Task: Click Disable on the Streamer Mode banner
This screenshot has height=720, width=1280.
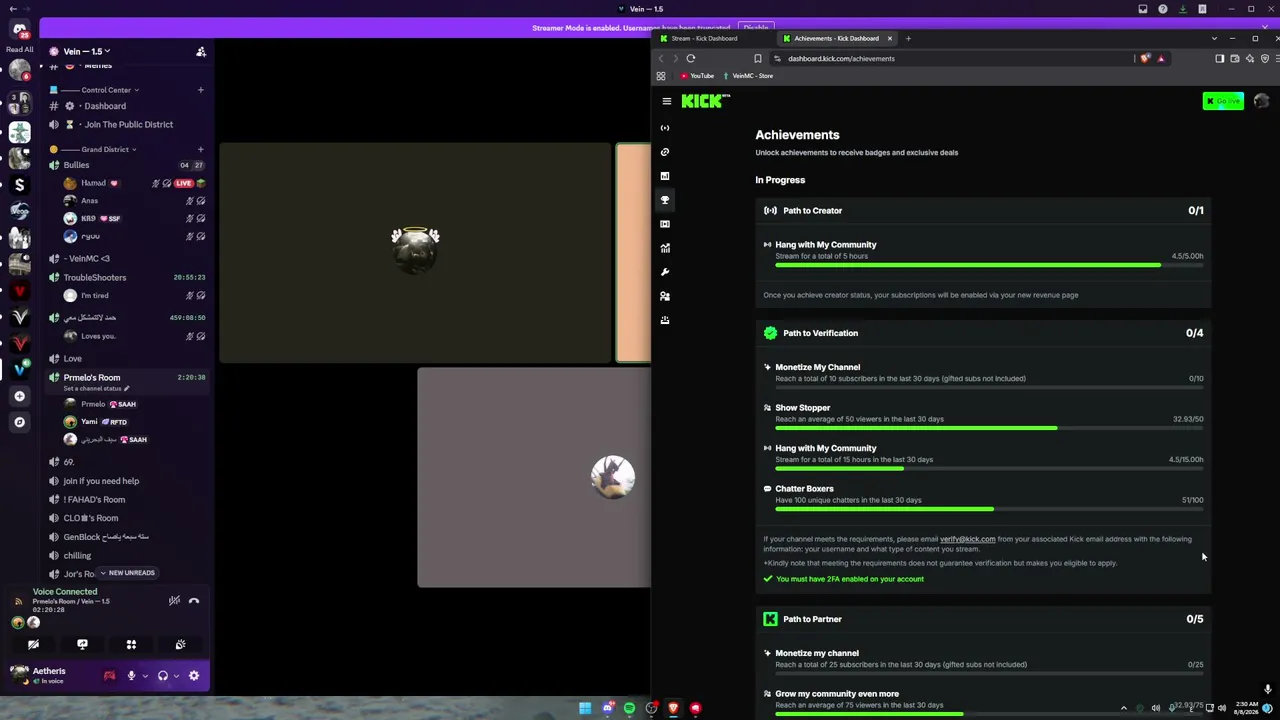Action: 756,28
